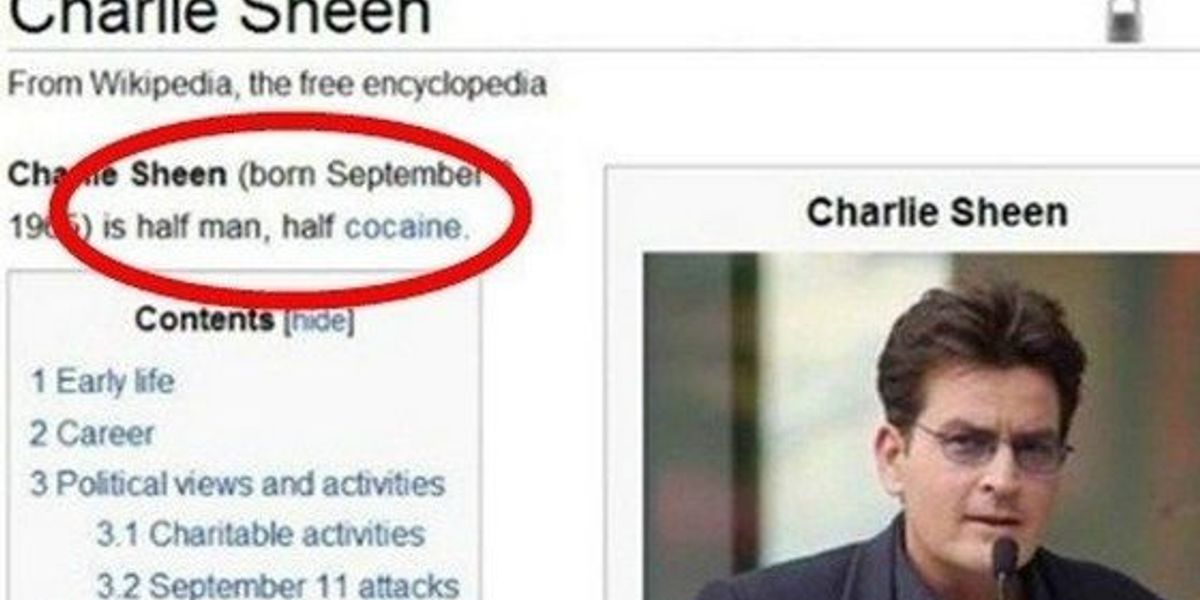Click section number 3.1 in Contents
The width and height of the screenshot is (1200, 600).
[x=118, y=534]
